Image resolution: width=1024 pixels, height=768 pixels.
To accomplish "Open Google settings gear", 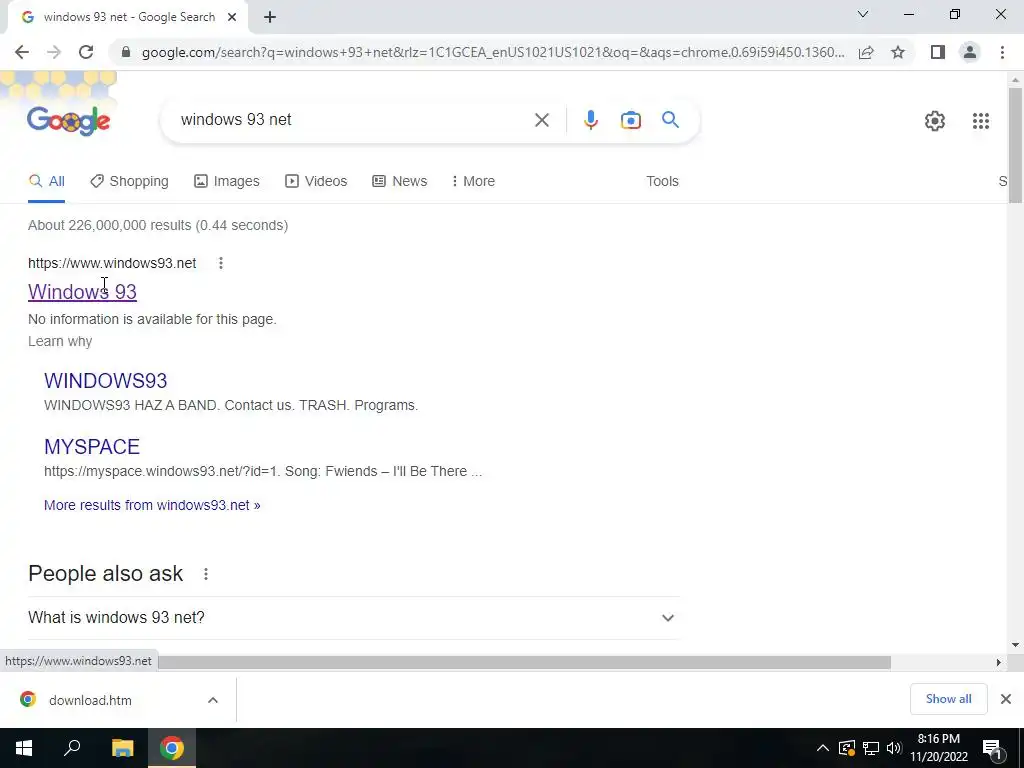I will (x=935, y=121).
